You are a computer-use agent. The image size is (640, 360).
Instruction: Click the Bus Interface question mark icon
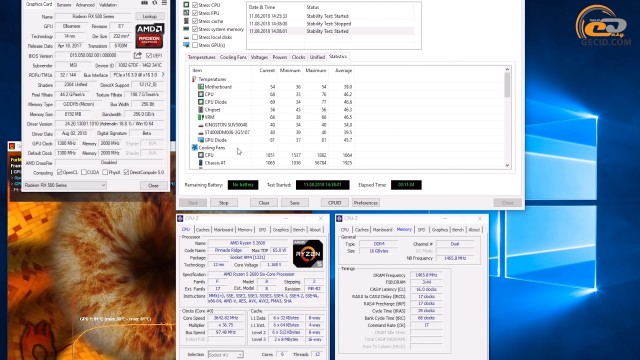163,75
